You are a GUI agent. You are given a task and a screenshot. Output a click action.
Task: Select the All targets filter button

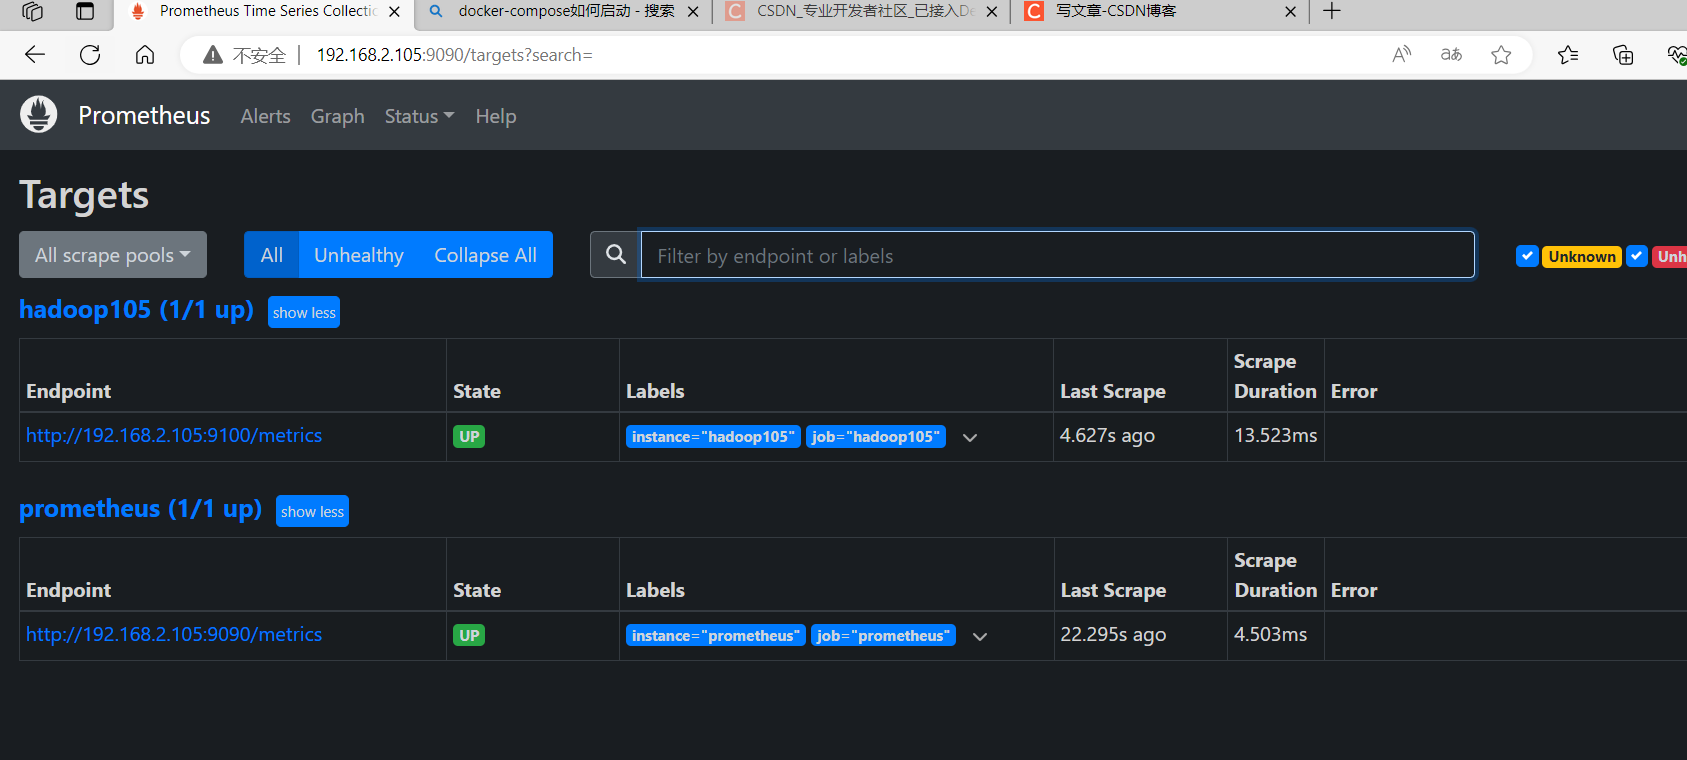pos(272,255)
